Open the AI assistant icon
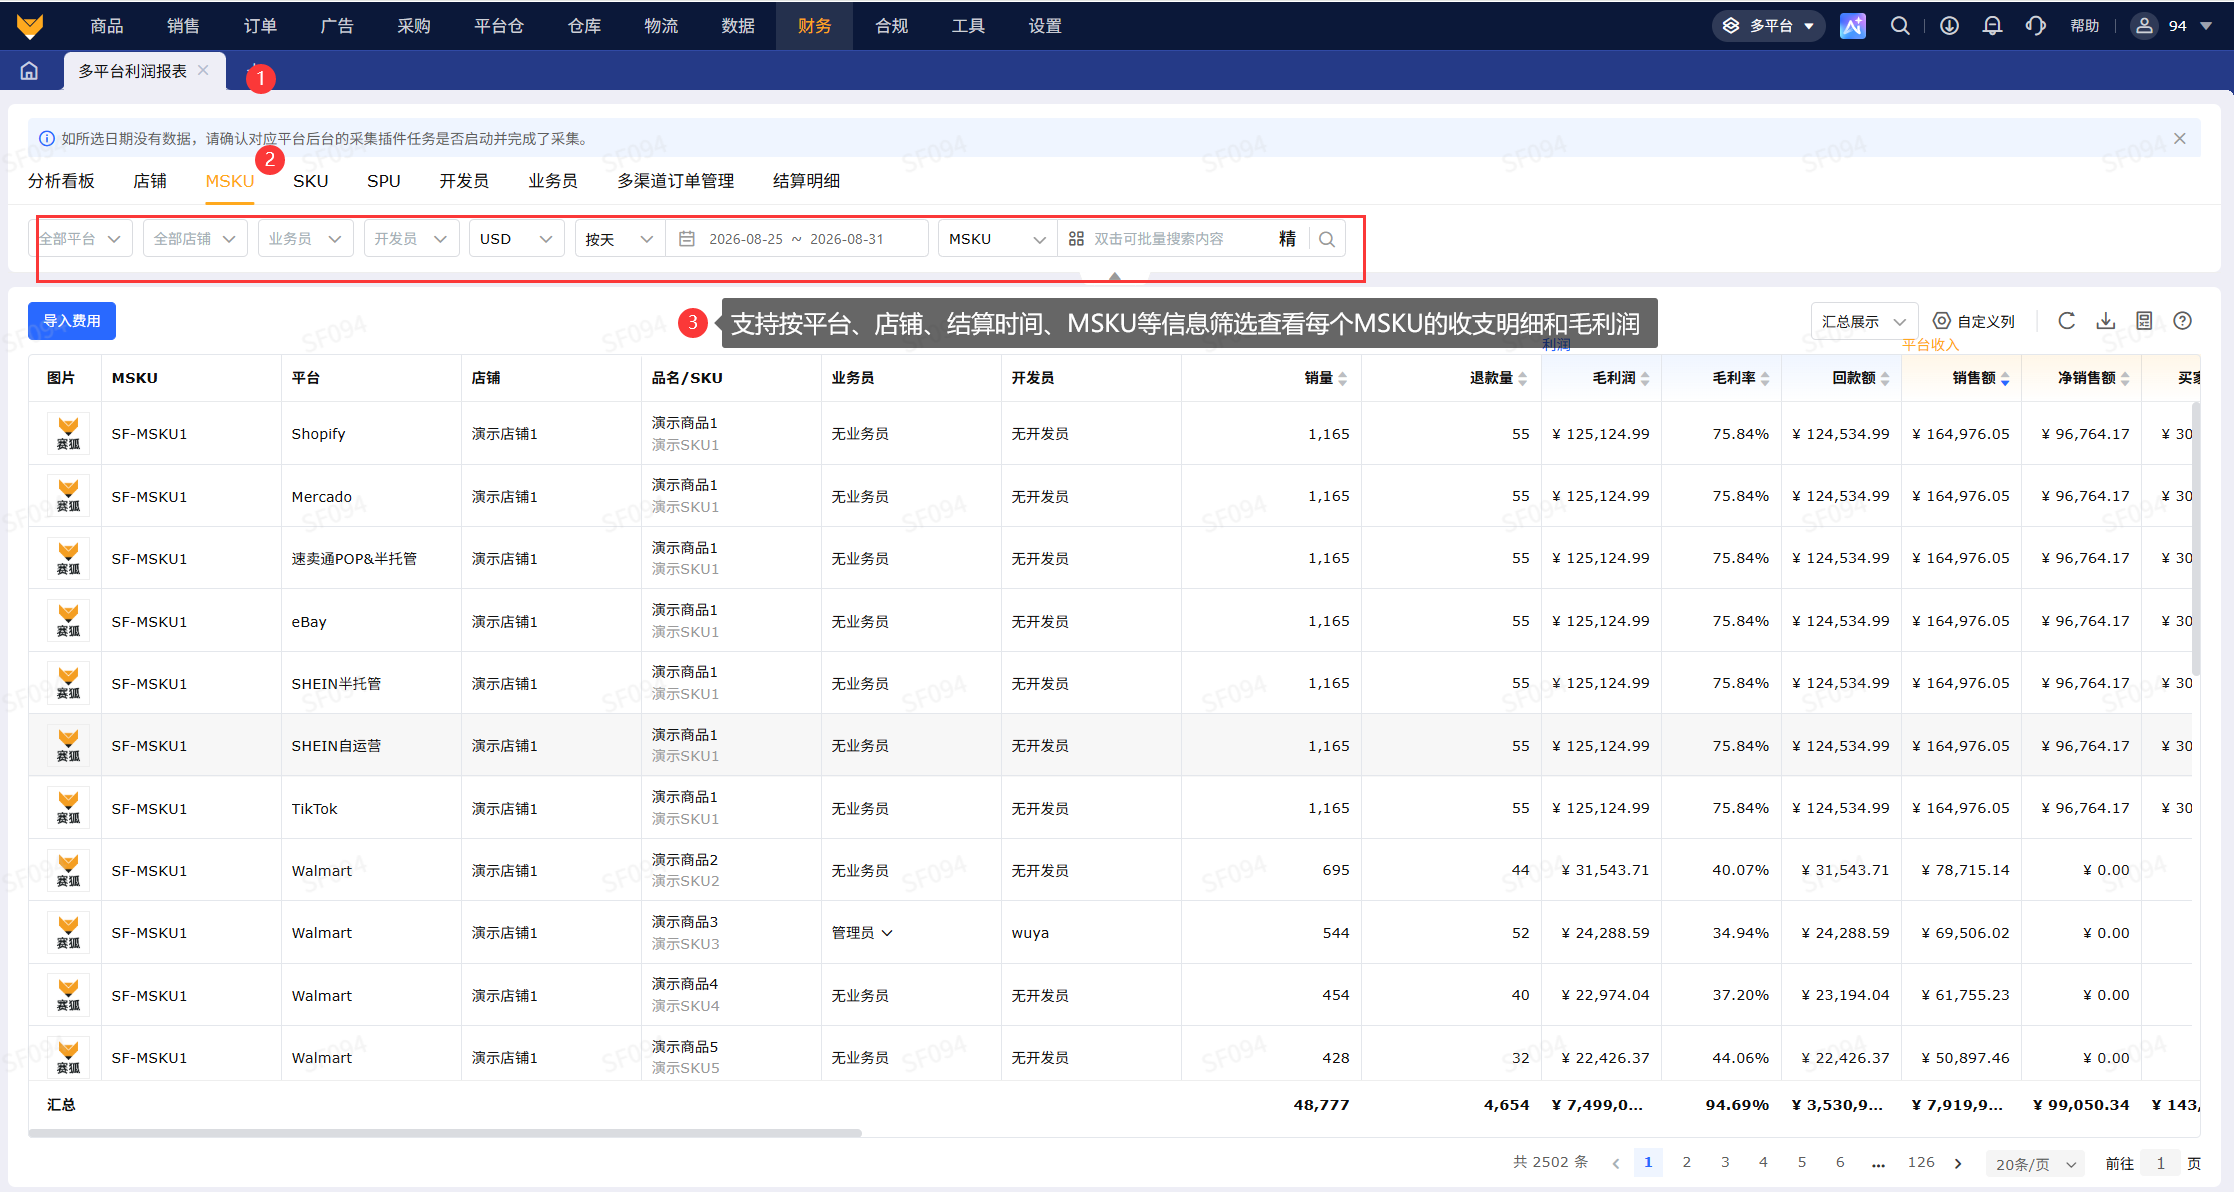 tap(1853, 26)
